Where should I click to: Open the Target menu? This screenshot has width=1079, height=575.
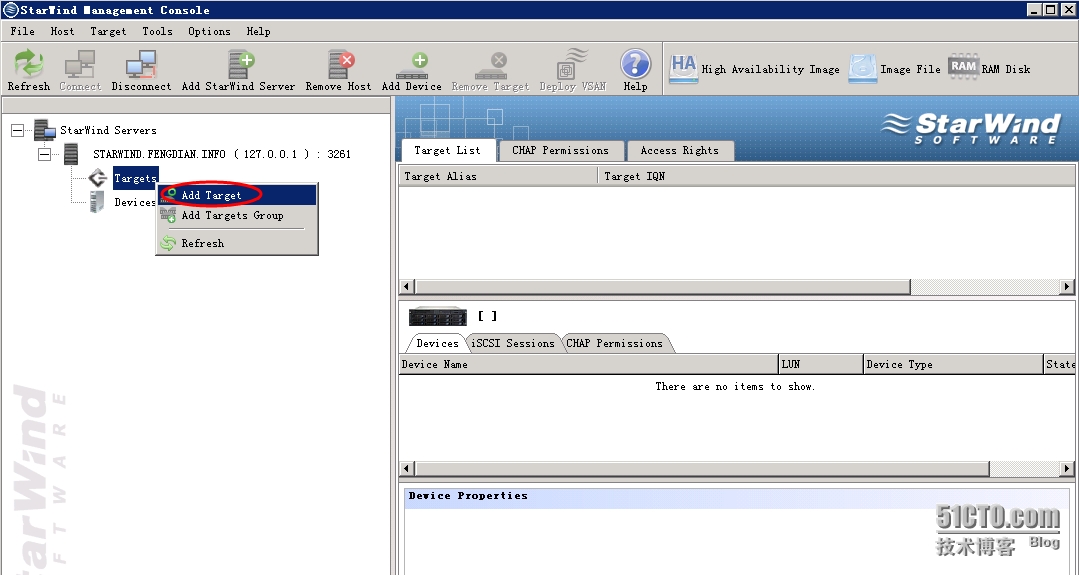(x=108, y=31)
